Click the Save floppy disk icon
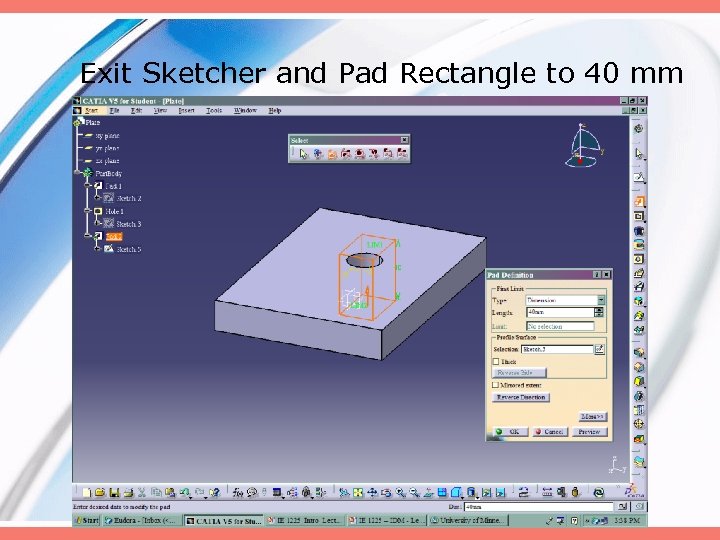Screen dimensions: 720x540 coord(114,493)
